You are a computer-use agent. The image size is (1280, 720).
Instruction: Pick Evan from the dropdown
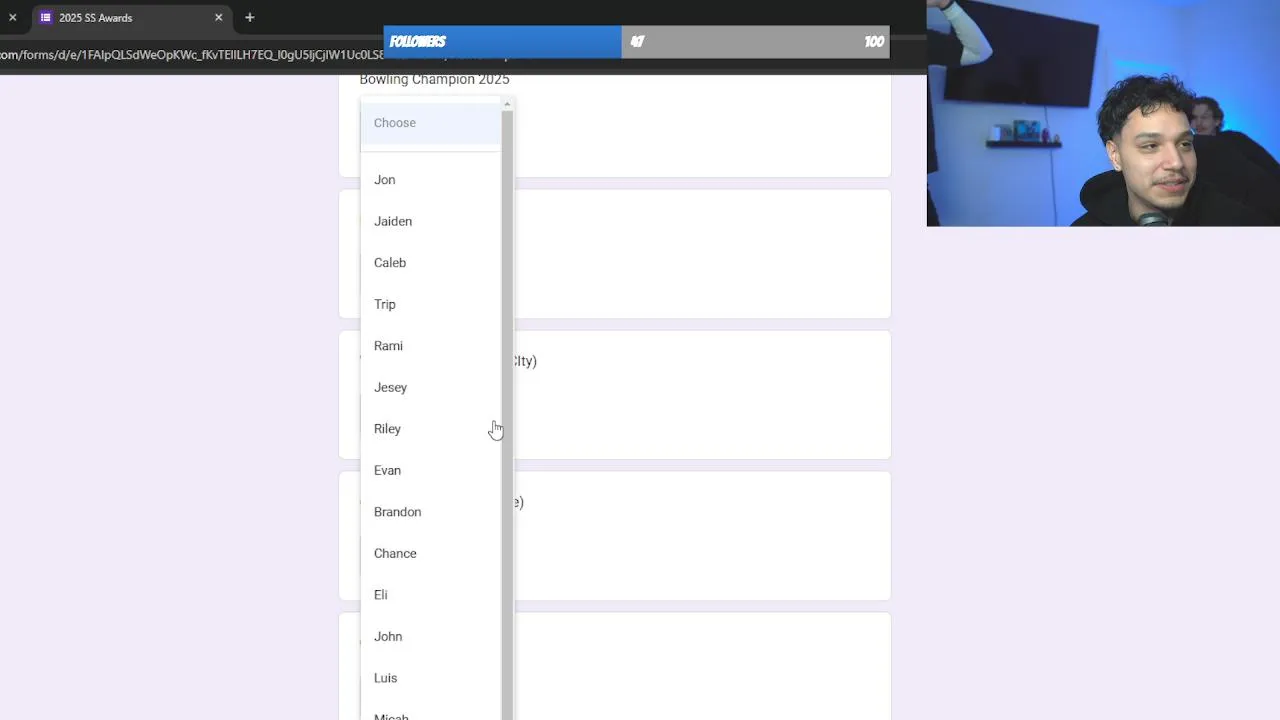[x=431, y=470]
